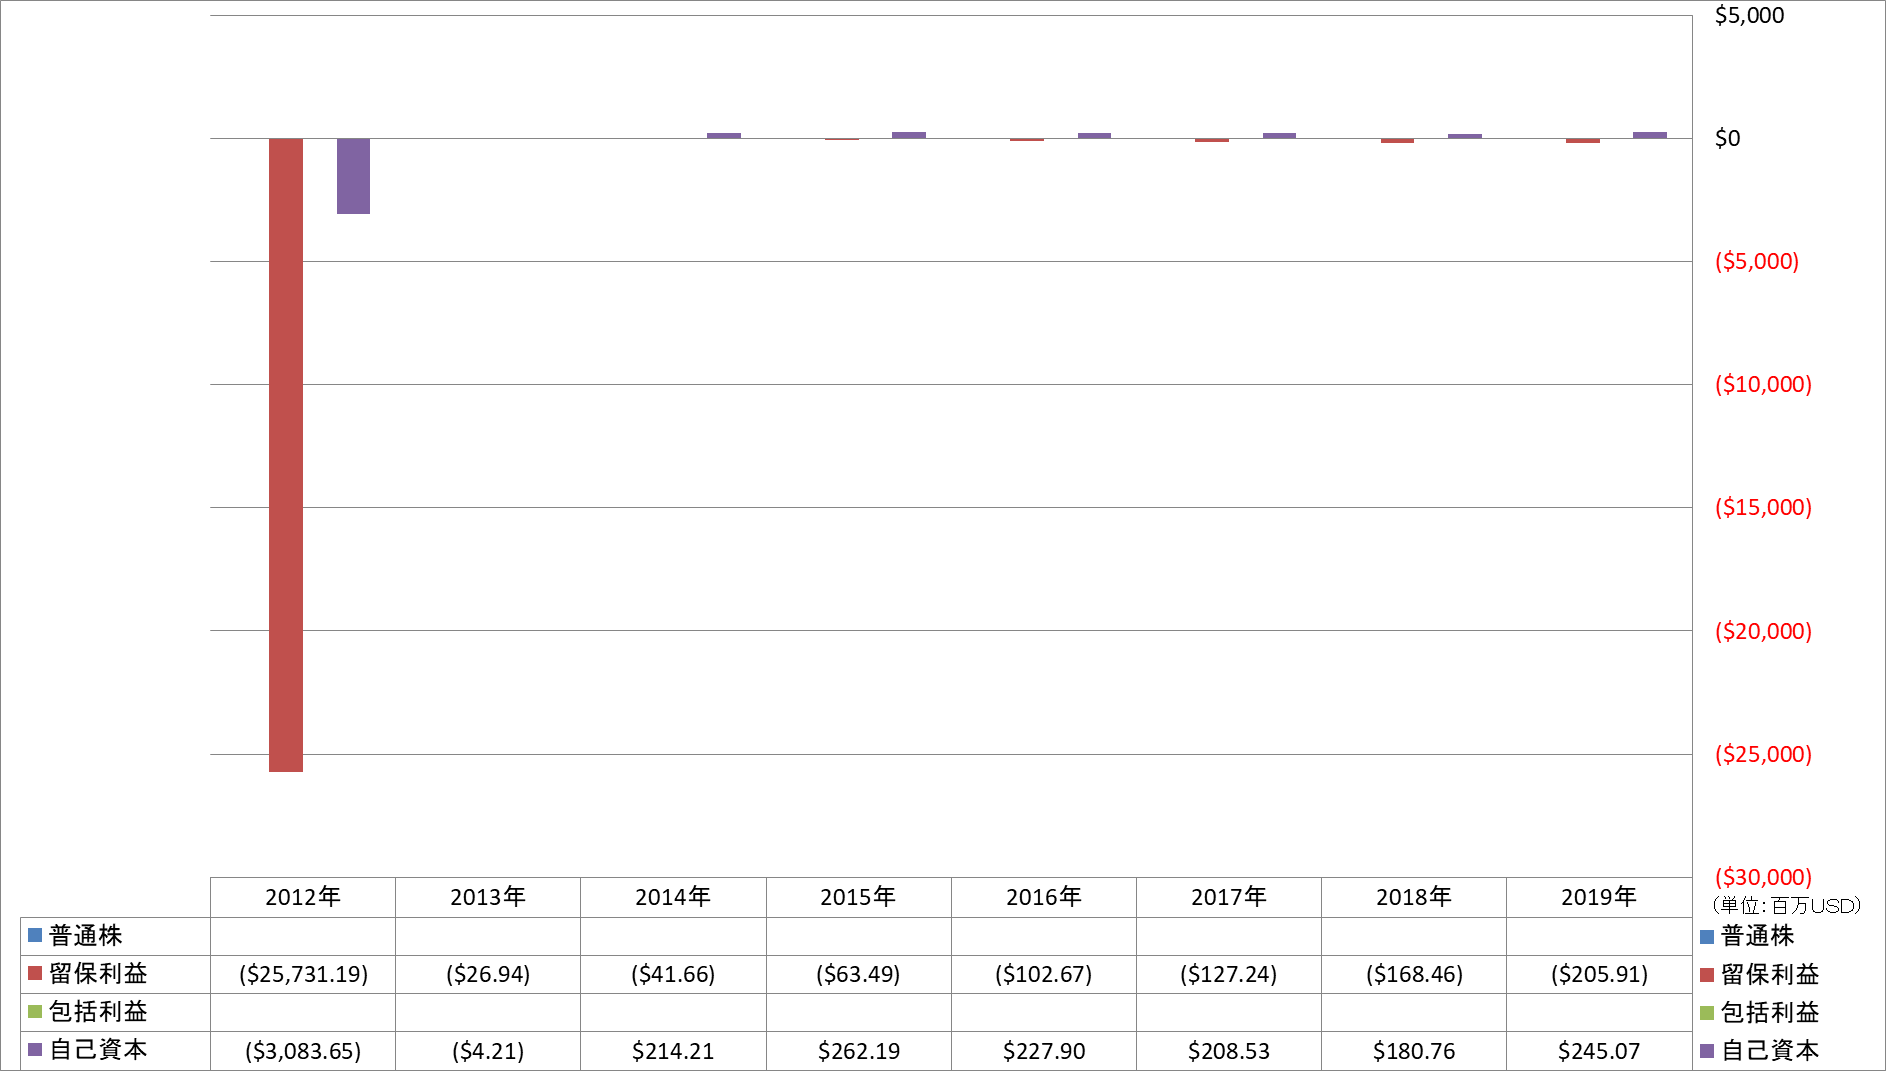Click the $245.07 equity cell for 2019
The height and width of the screenshot is (1071, 1886).
tap(1599, 1051)
